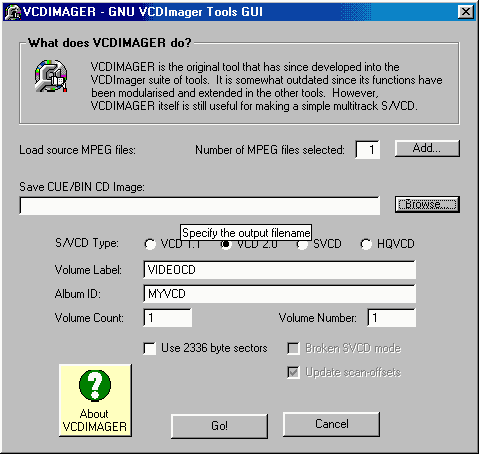The height and width of the screenshot is (454, 479).
Task: Click the 'Volume Label:' text
Action: click(88, 270)
